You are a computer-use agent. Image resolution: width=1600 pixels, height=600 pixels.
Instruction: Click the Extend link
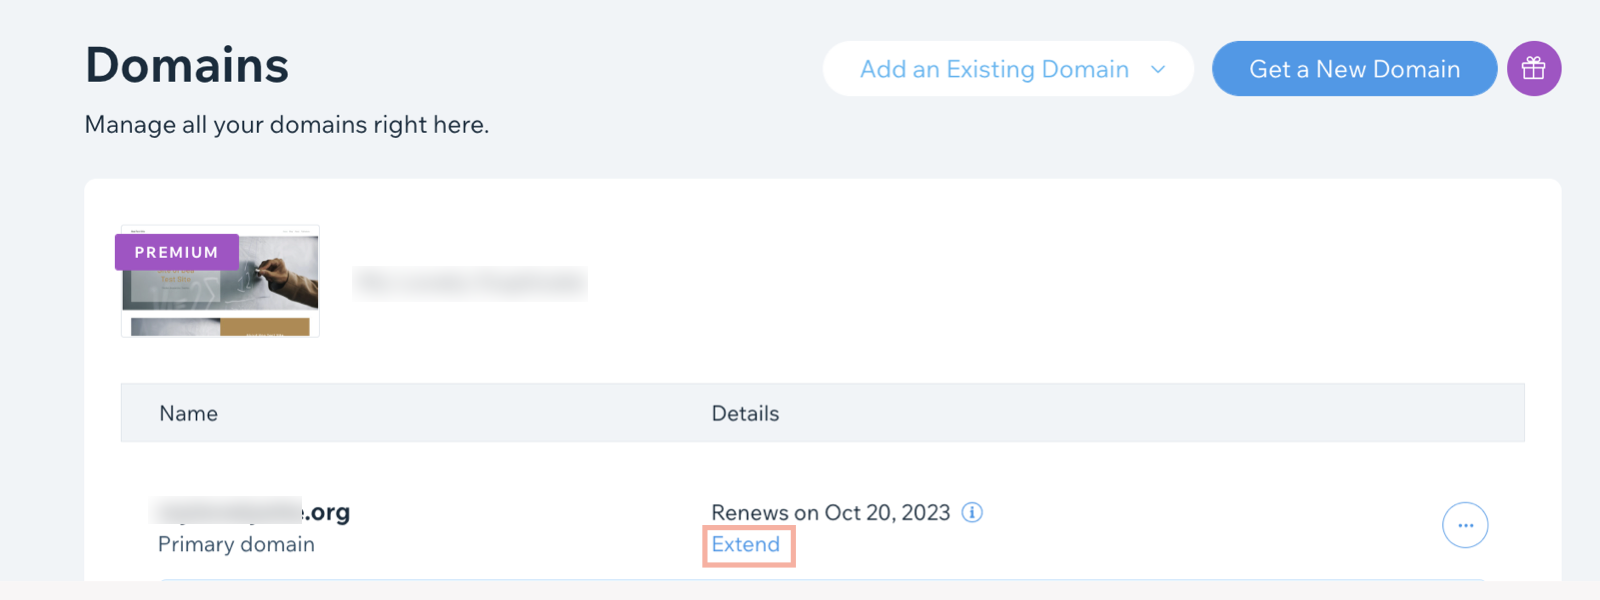[x=746, y=544]
